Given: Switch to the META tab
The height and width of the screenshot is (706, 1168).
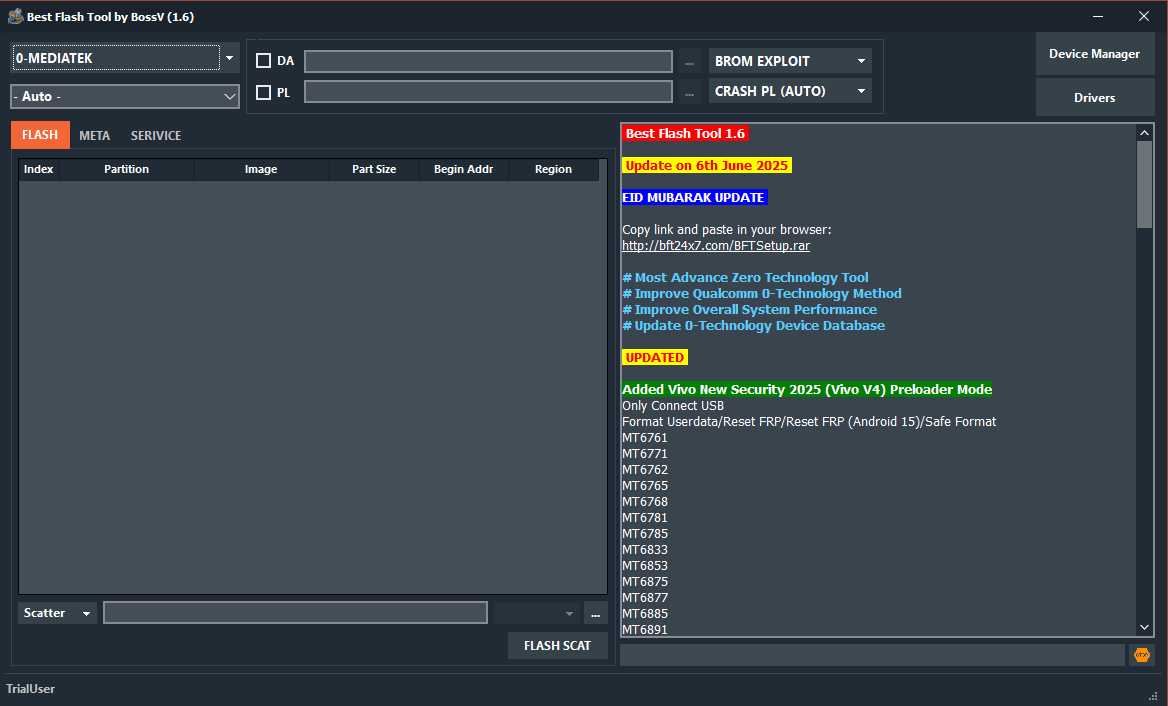Looking at the screenshot, I should [x=95, y=135].
